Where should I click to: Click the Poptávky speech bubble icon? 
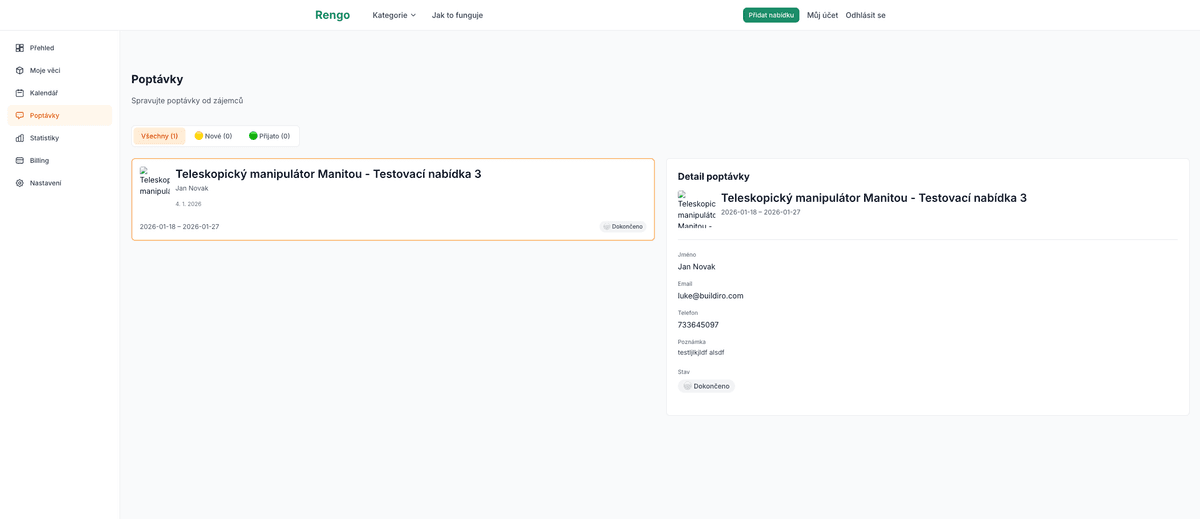pos(20,115)
